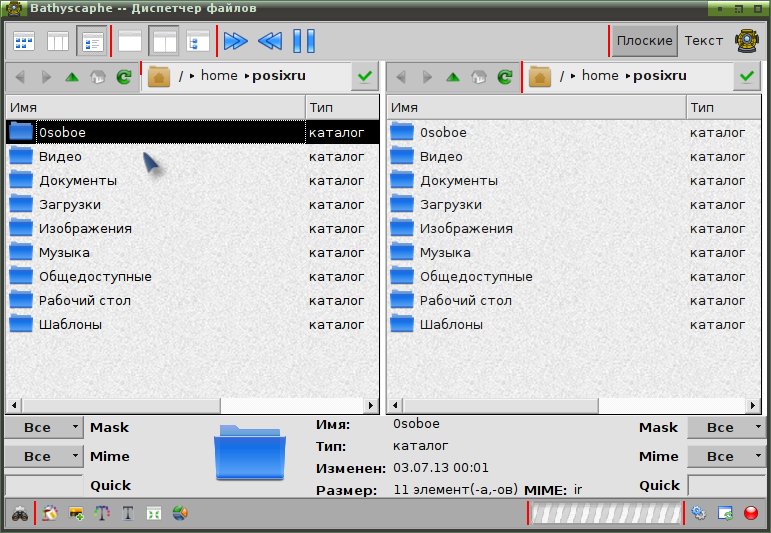Go back in left panel

[x=20, y=77]
